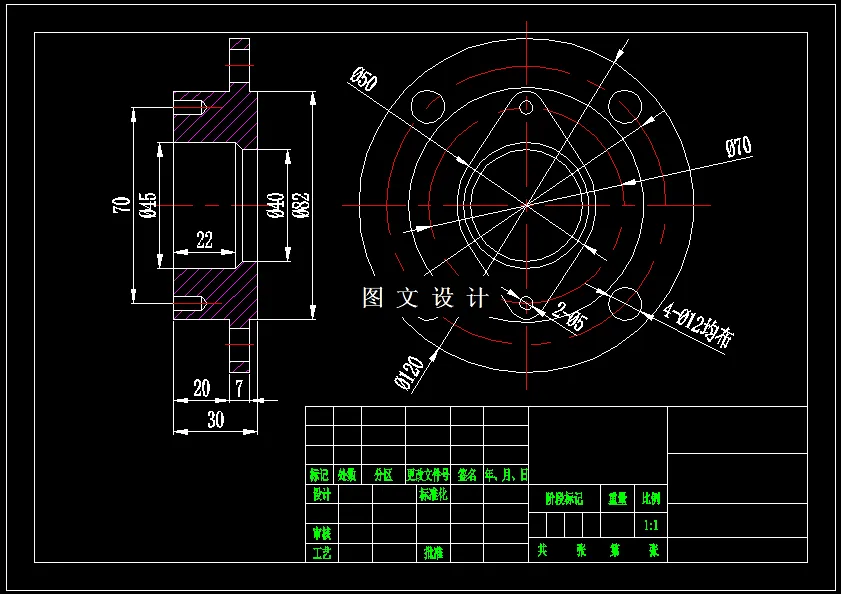841x594 pixels.
Task: Click the 工艺 label in title block
Action: [x=322, y=553]
